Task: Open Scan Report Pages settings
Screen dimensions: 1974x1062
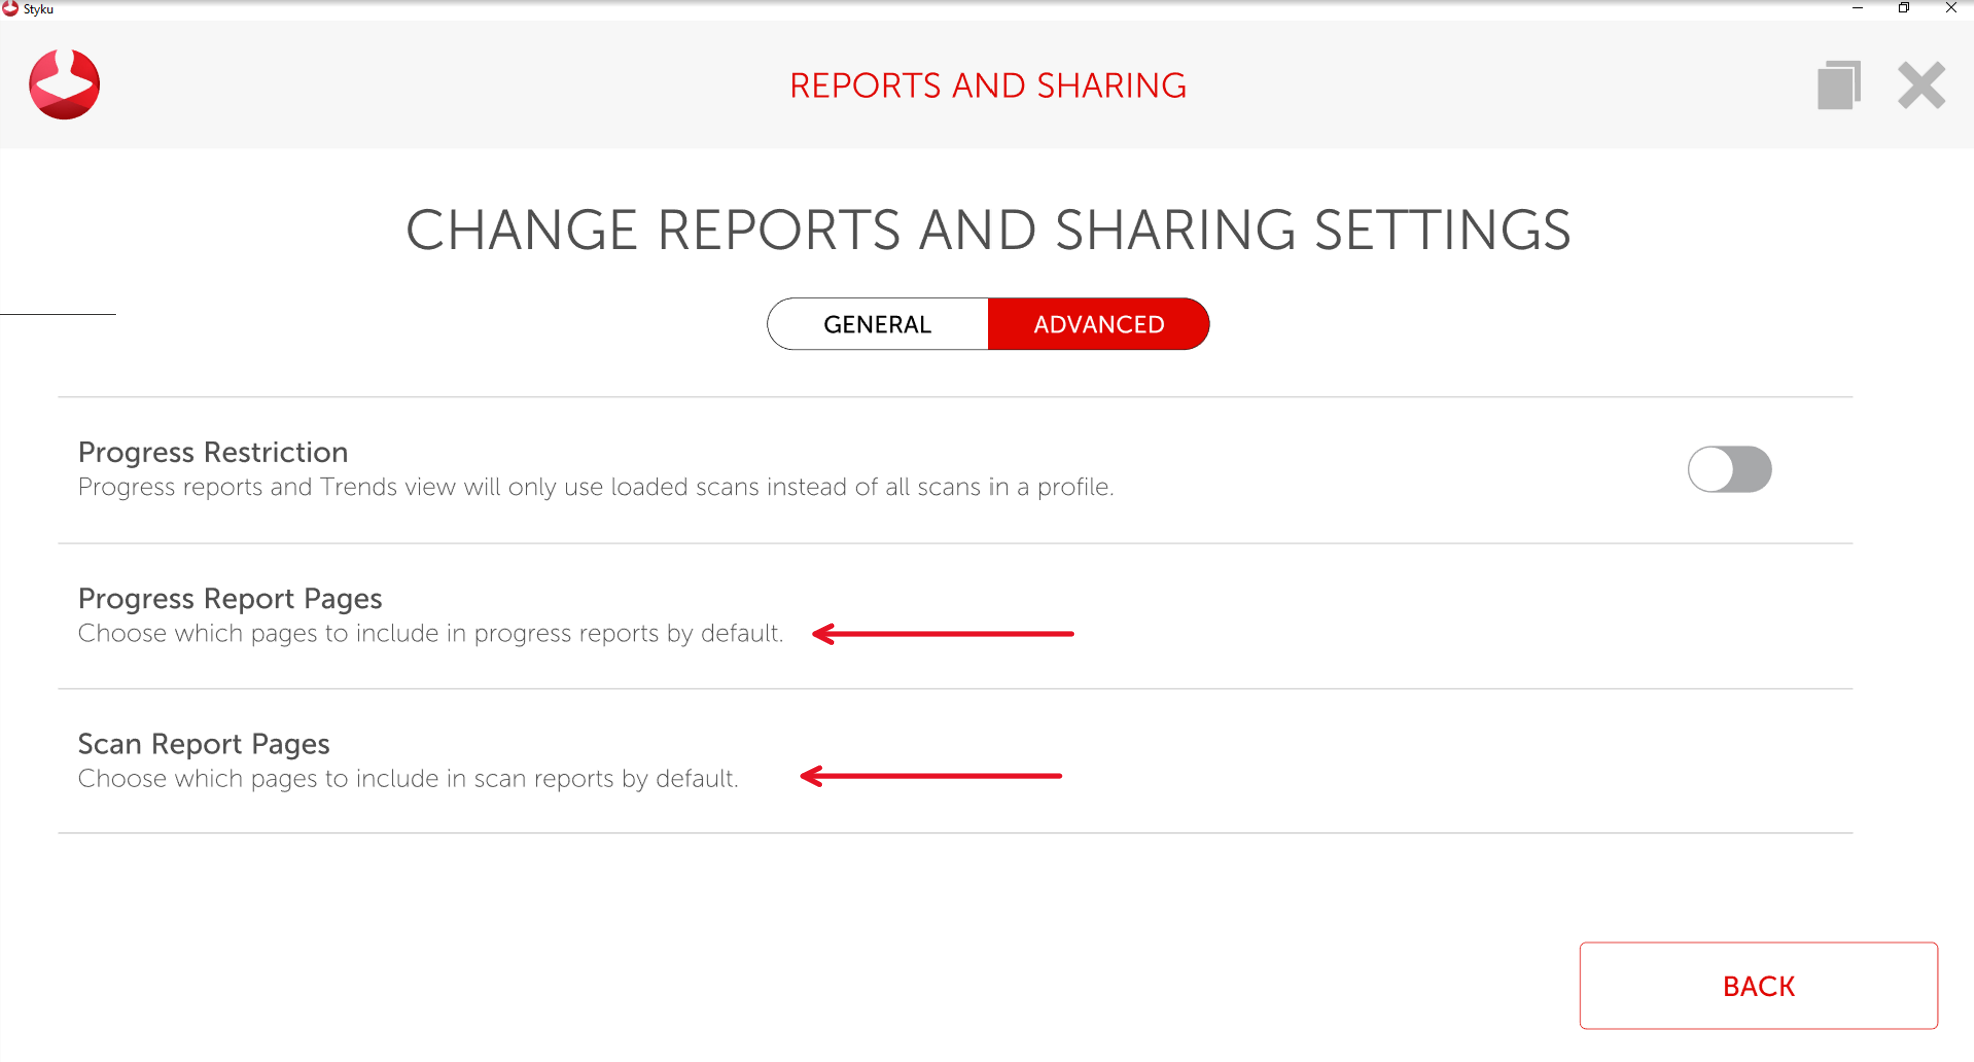Action: [204, 744]
